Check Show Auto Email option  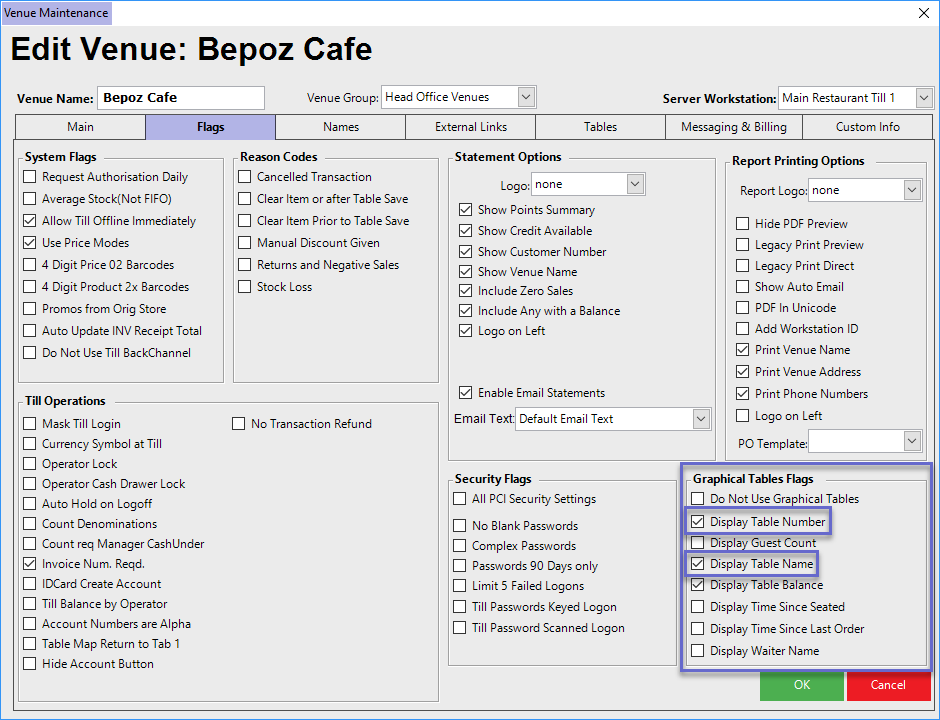click(742, 287)
